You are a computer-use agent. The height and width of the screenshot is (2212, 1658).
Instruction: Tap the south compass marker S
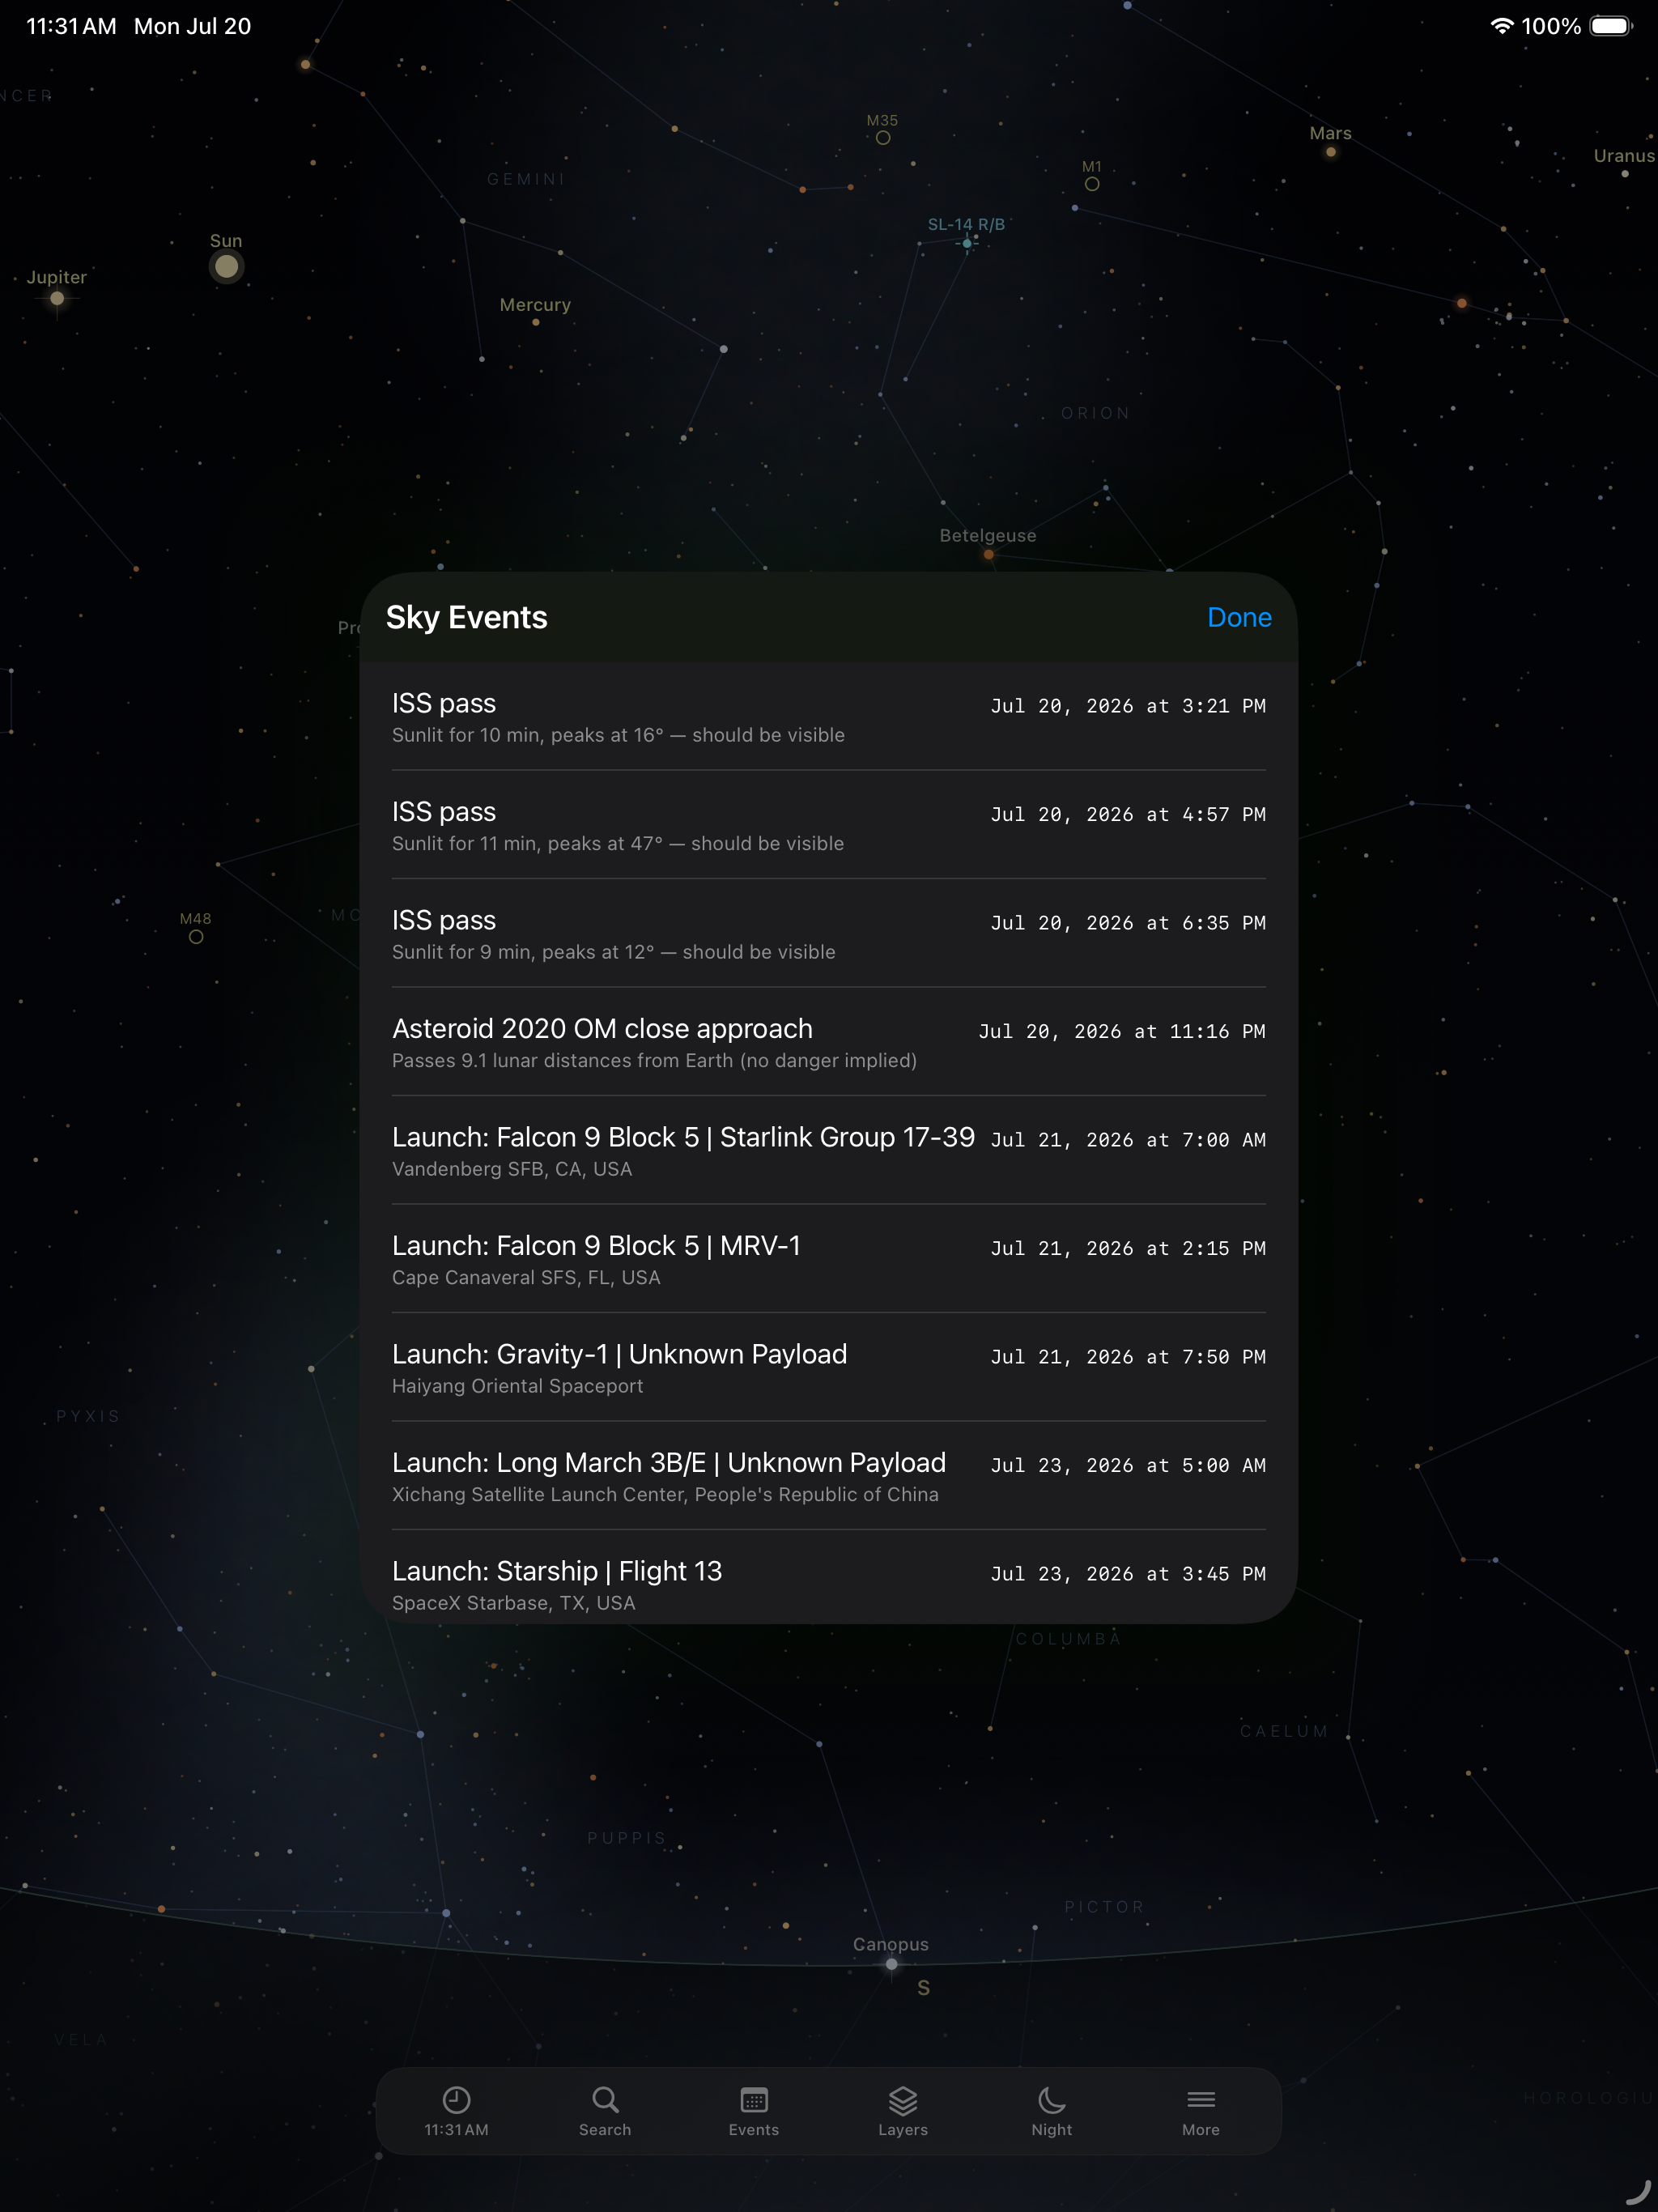[x=924, y=1988]
